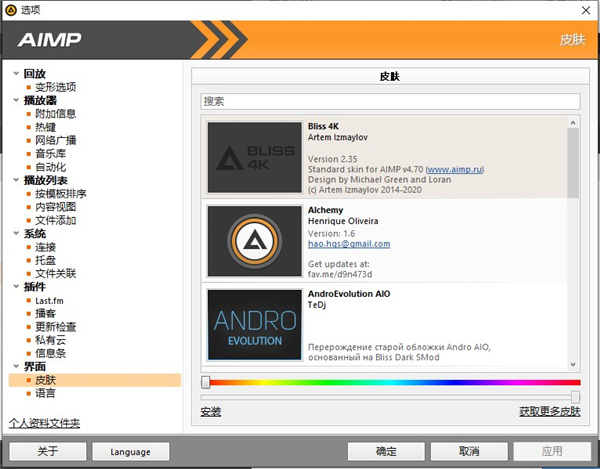Screen dimensions: 600x469
Task: Select the AndroEvolution AIO skin thumbnail
Action: point(255,325)
